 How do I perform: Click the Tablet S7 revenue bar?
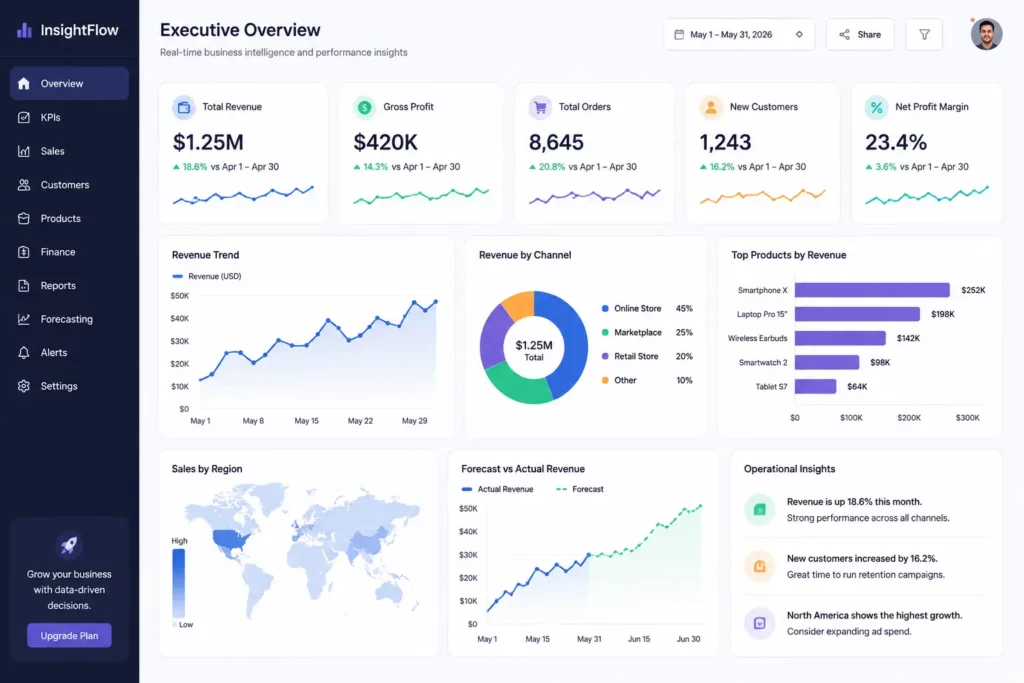[x=815, y=387]
